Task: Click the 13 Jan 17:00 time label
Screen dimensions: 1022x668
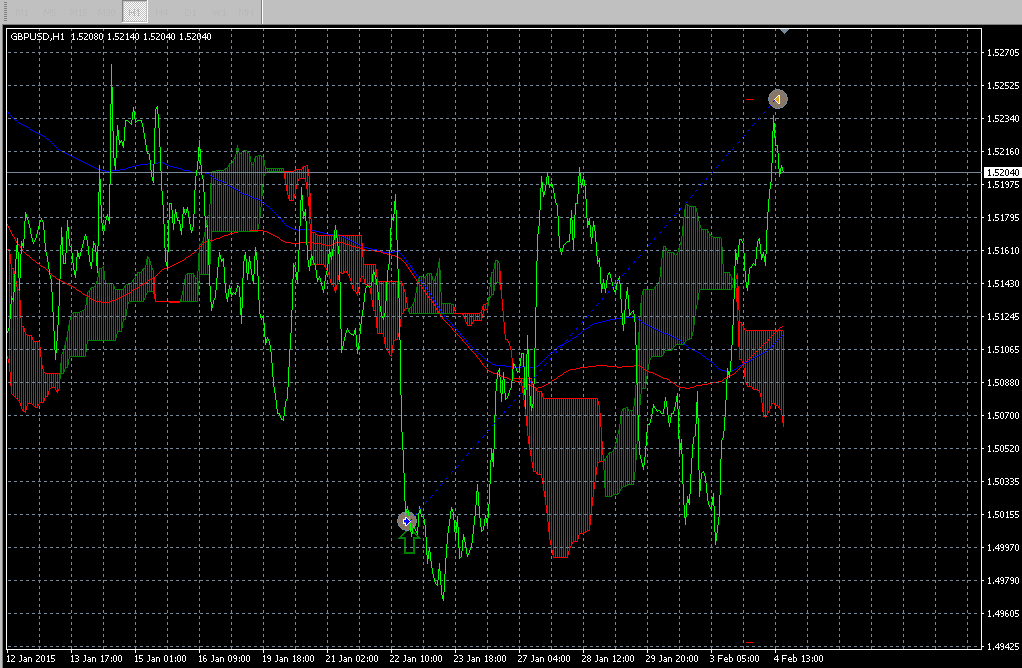Action: click(x=96, y=659)
